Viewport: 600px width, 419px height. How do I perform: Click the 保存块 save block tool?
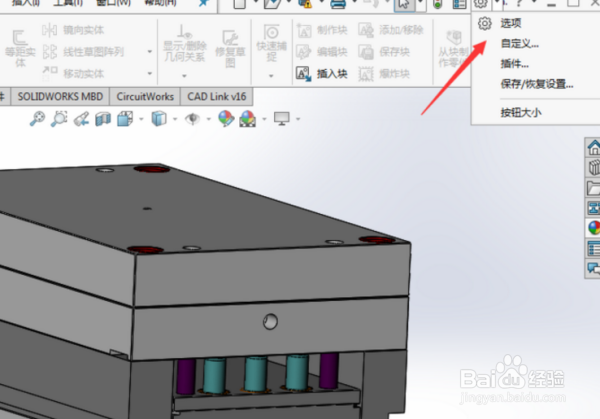(x=384, y=52)
